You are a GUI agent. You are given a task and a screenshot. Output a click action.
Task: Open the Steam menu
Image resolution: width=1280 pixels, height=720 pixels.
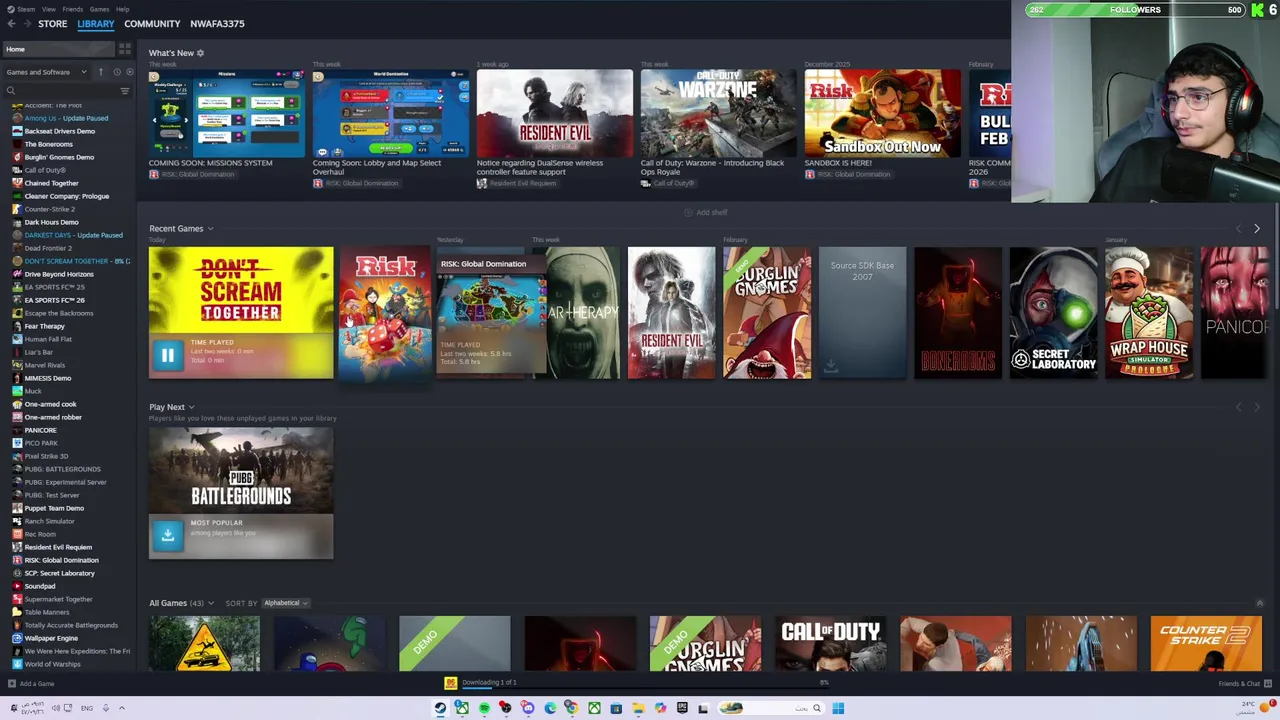pyautogui.click(x=25, y=9)
